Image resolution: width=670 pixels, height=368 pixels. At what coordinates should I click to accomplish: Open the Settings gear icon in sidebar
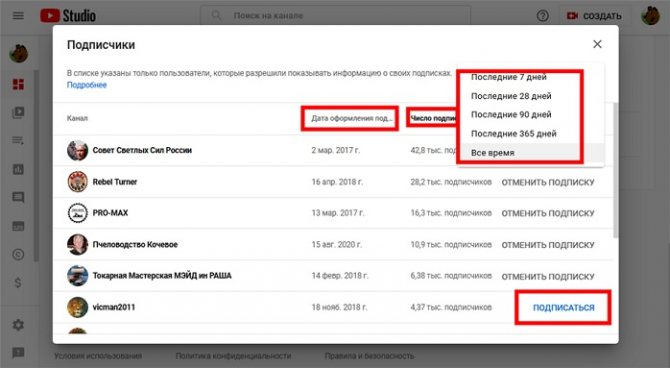pyautogui.click(x=18, y=325)
